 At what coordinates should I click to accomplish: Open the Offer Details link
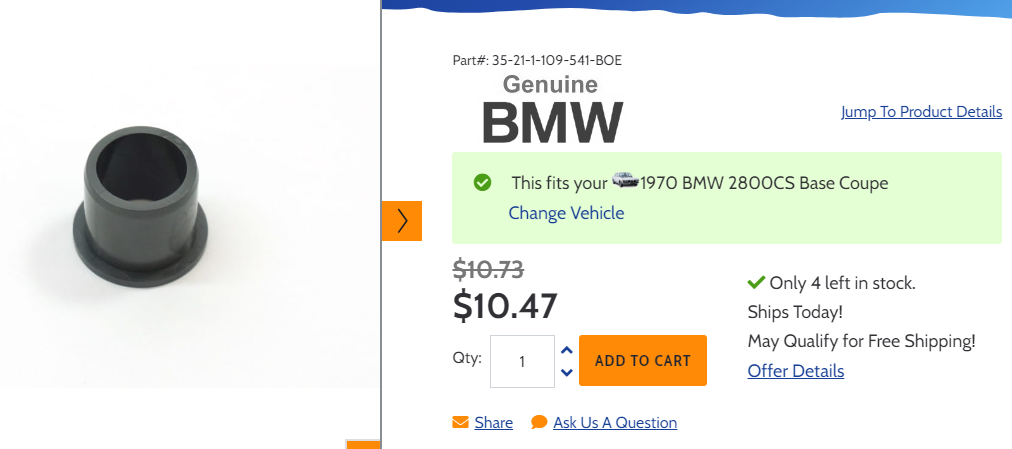point(796,371)
